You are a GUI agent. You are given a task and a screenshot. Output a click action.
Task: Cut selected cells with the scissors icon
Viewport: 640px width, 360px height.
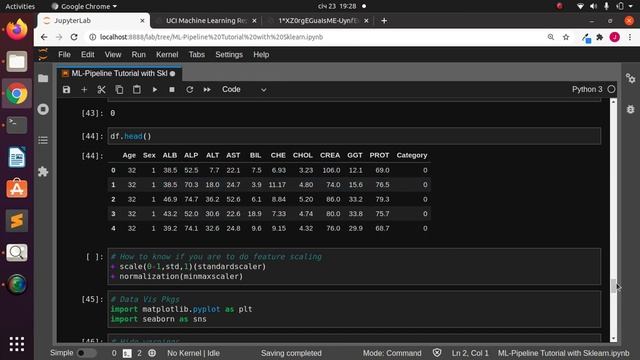pyautogui.click(x=101, y=89)
